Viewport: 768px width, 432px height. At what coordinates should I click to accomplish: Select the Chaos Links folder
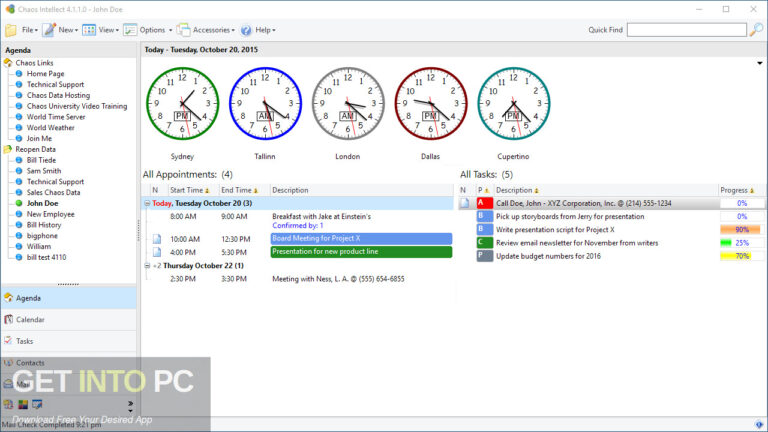coord(34,63)
